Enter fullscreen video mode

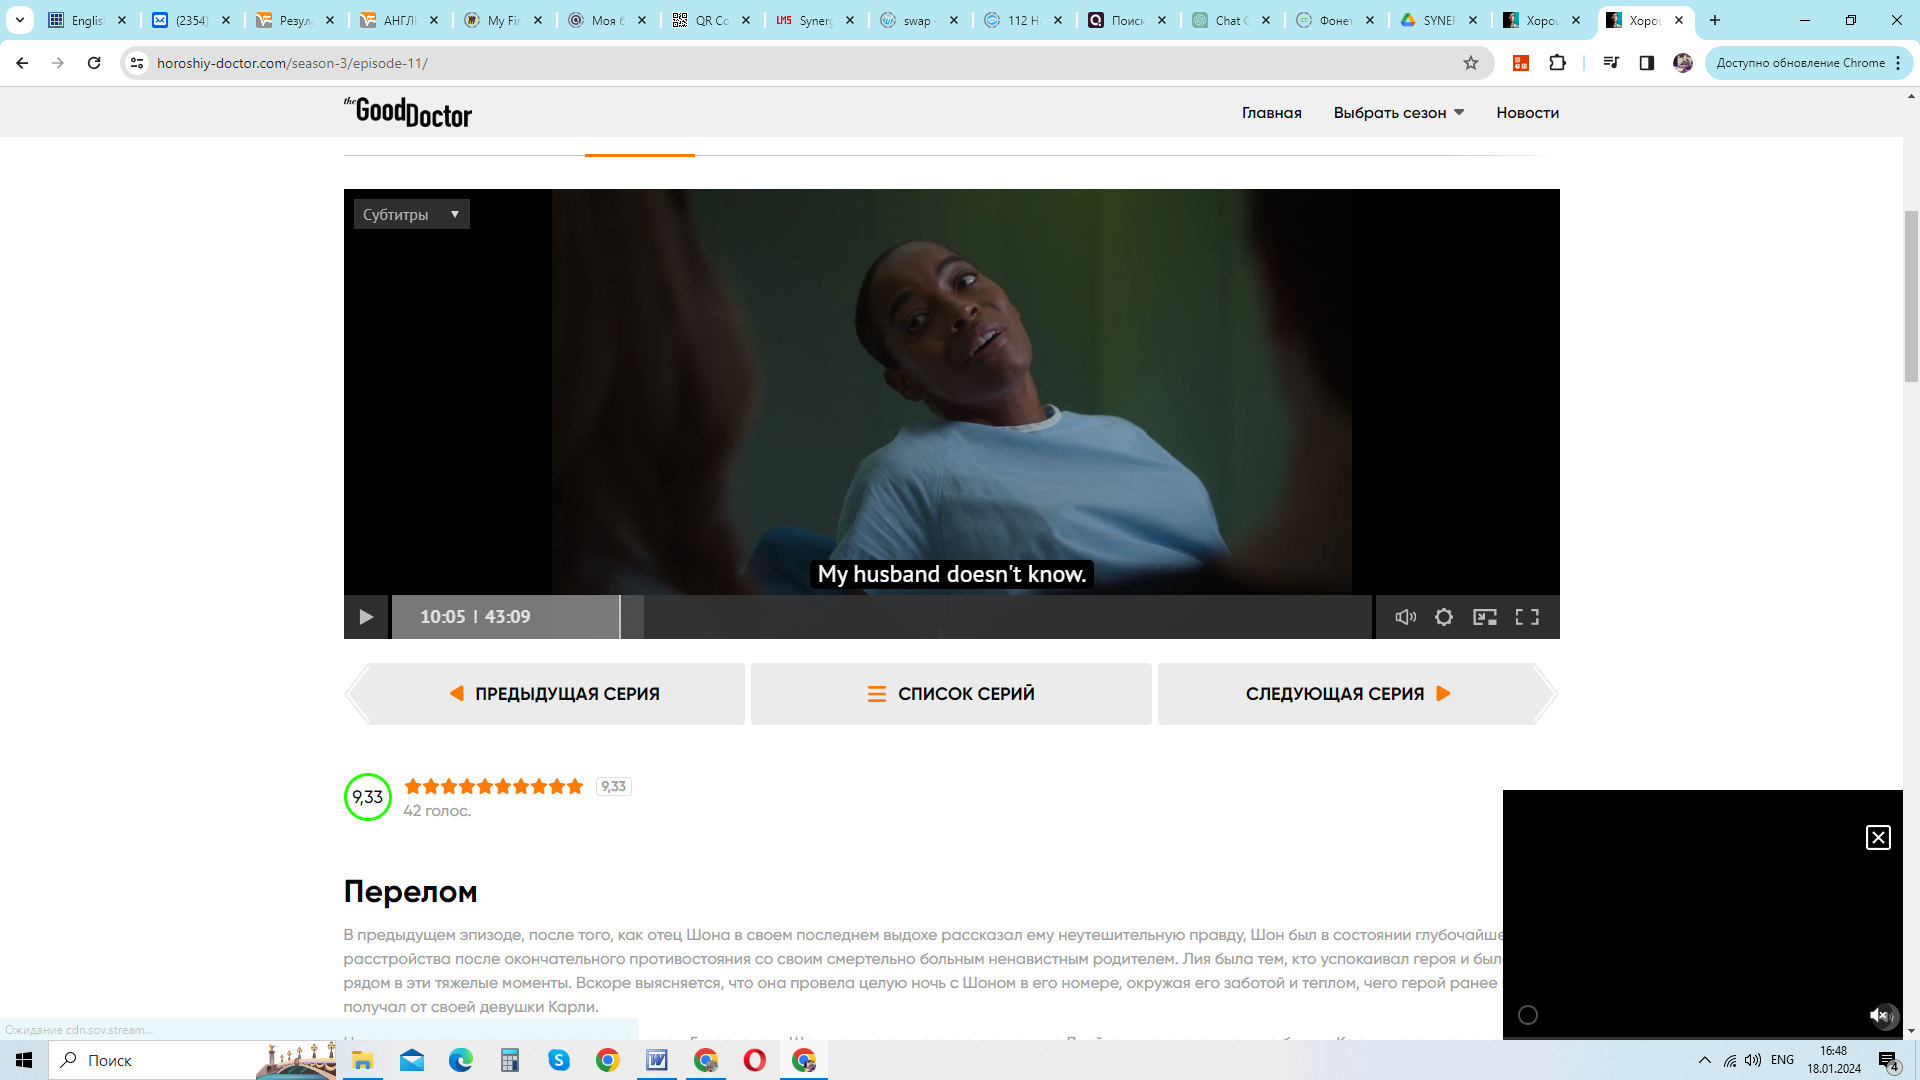(1527, 617)
